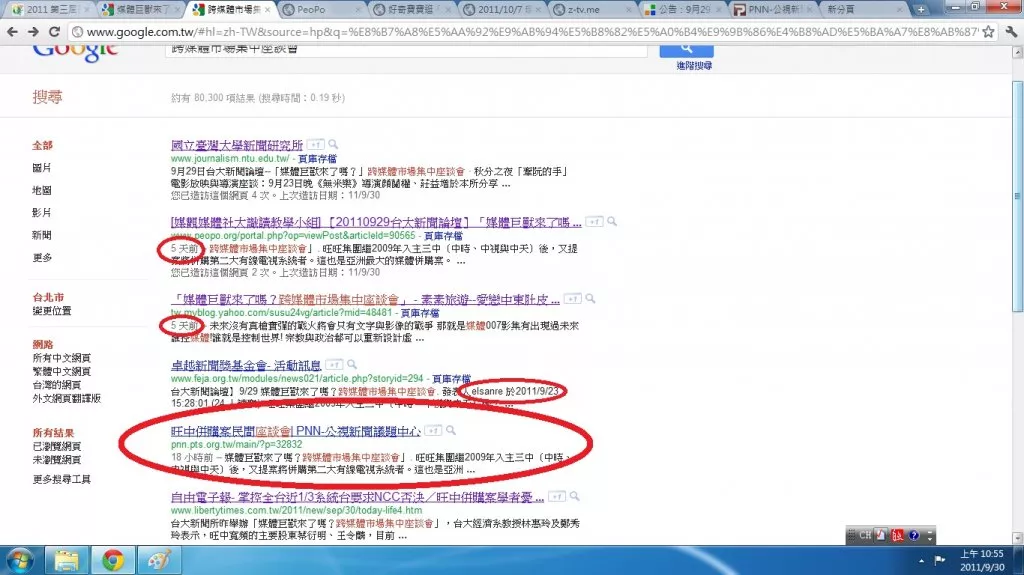Image resolution: width=1024 pixels, height=575 pixels.
Task: Select 繁體中文網頁 filter
Action: (61, 371)
